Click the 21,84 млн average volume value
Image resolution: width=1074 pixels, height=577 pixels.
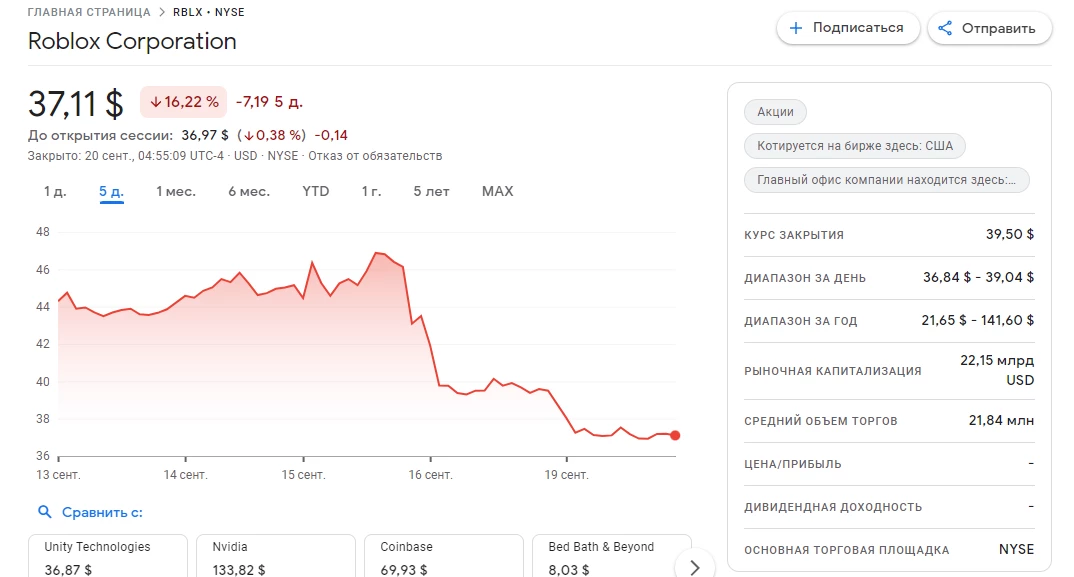coord(1001,420)
